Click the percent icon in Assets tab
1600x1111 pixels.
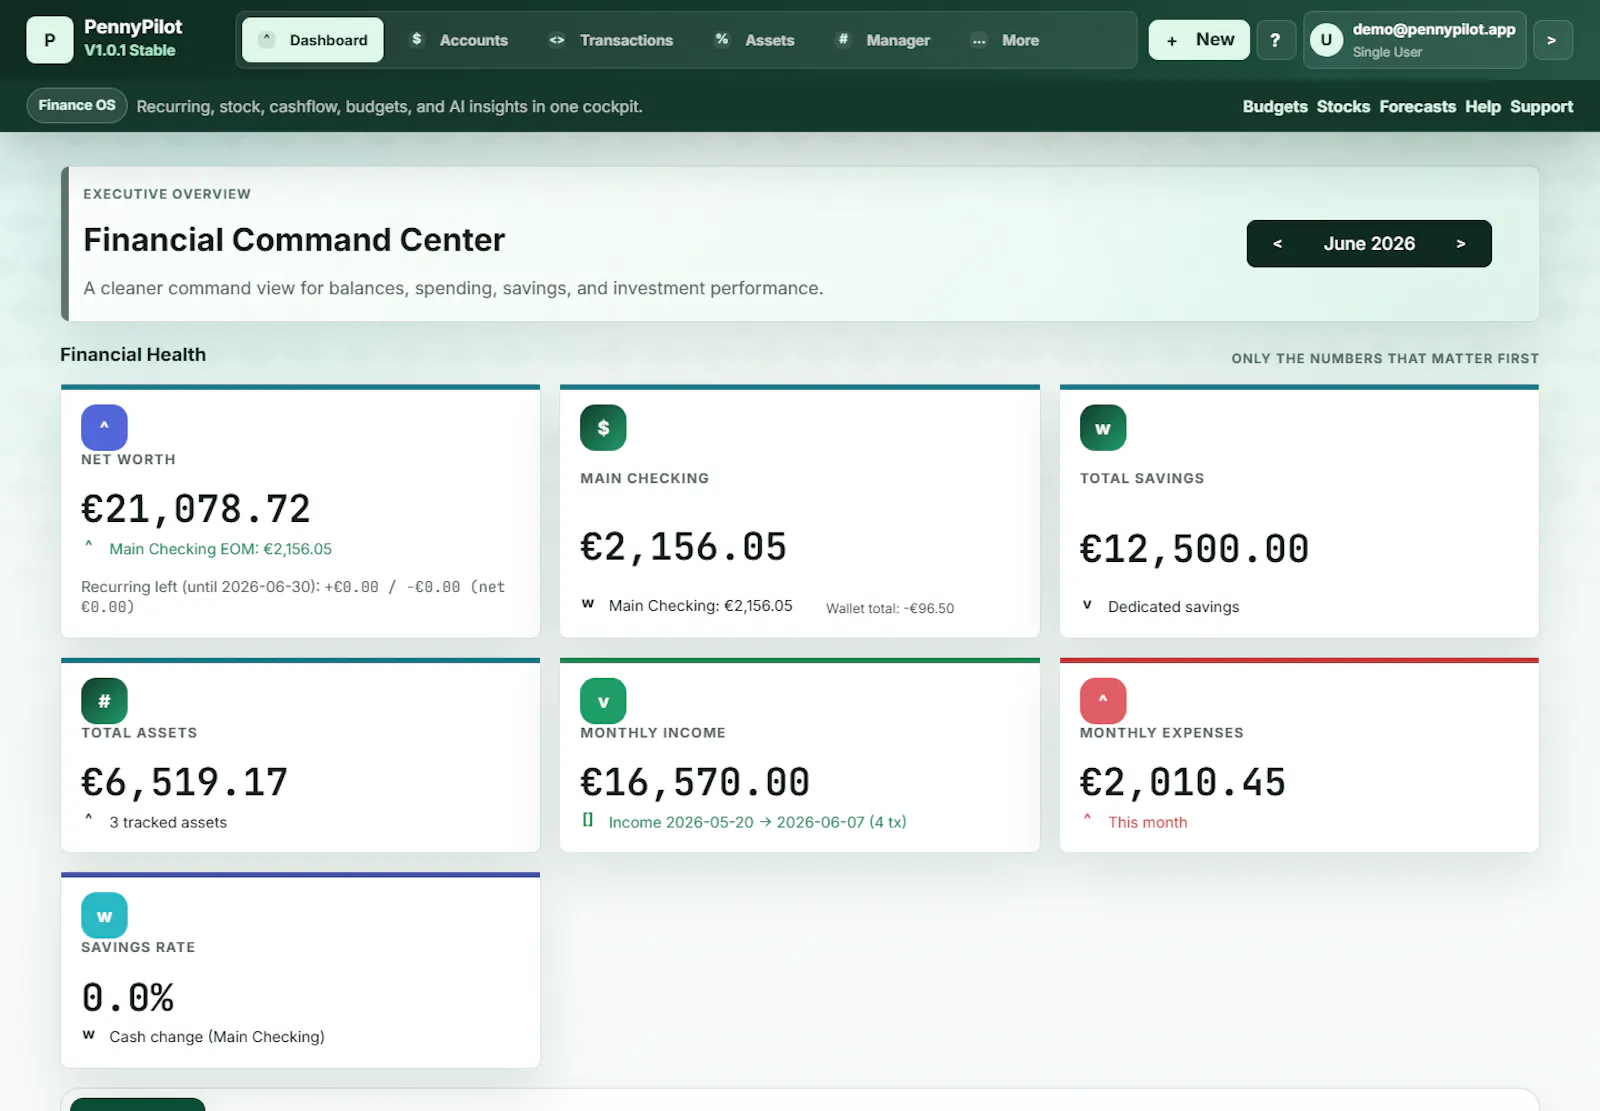[722, 39]
